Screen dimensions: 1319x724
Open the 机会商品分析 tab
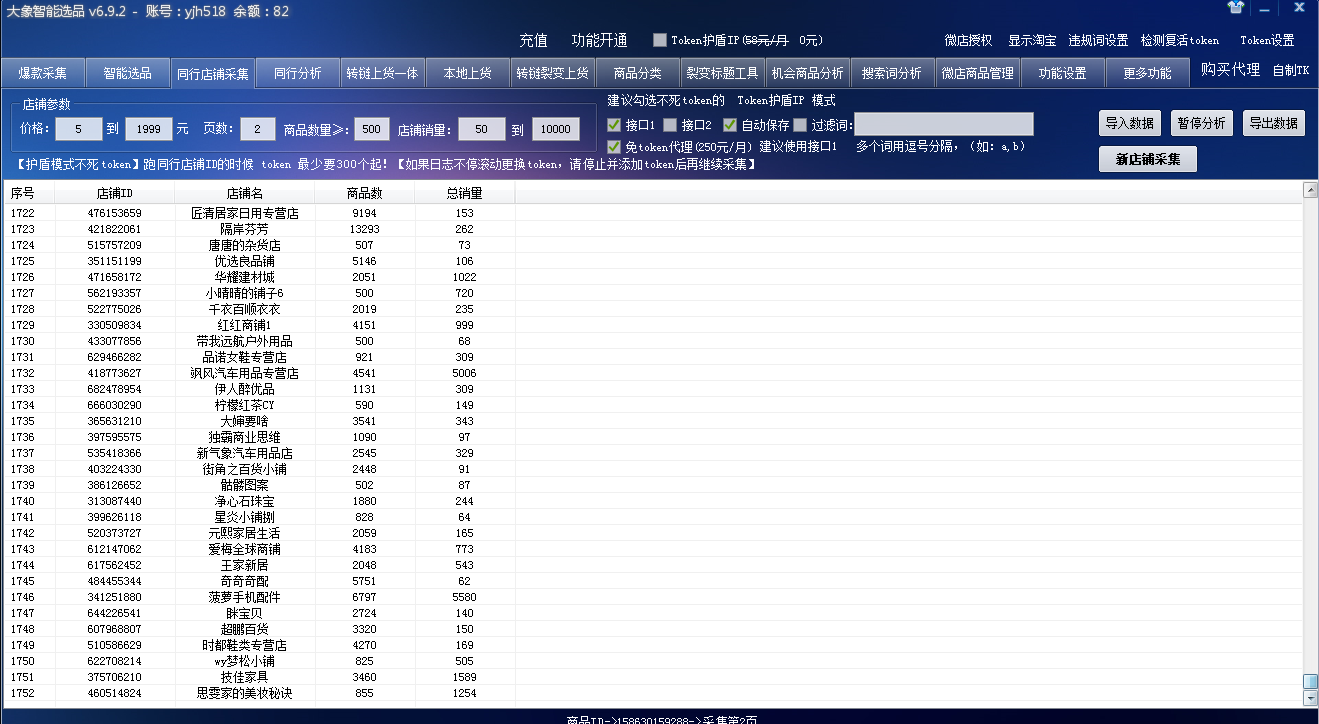pos(807,73)
